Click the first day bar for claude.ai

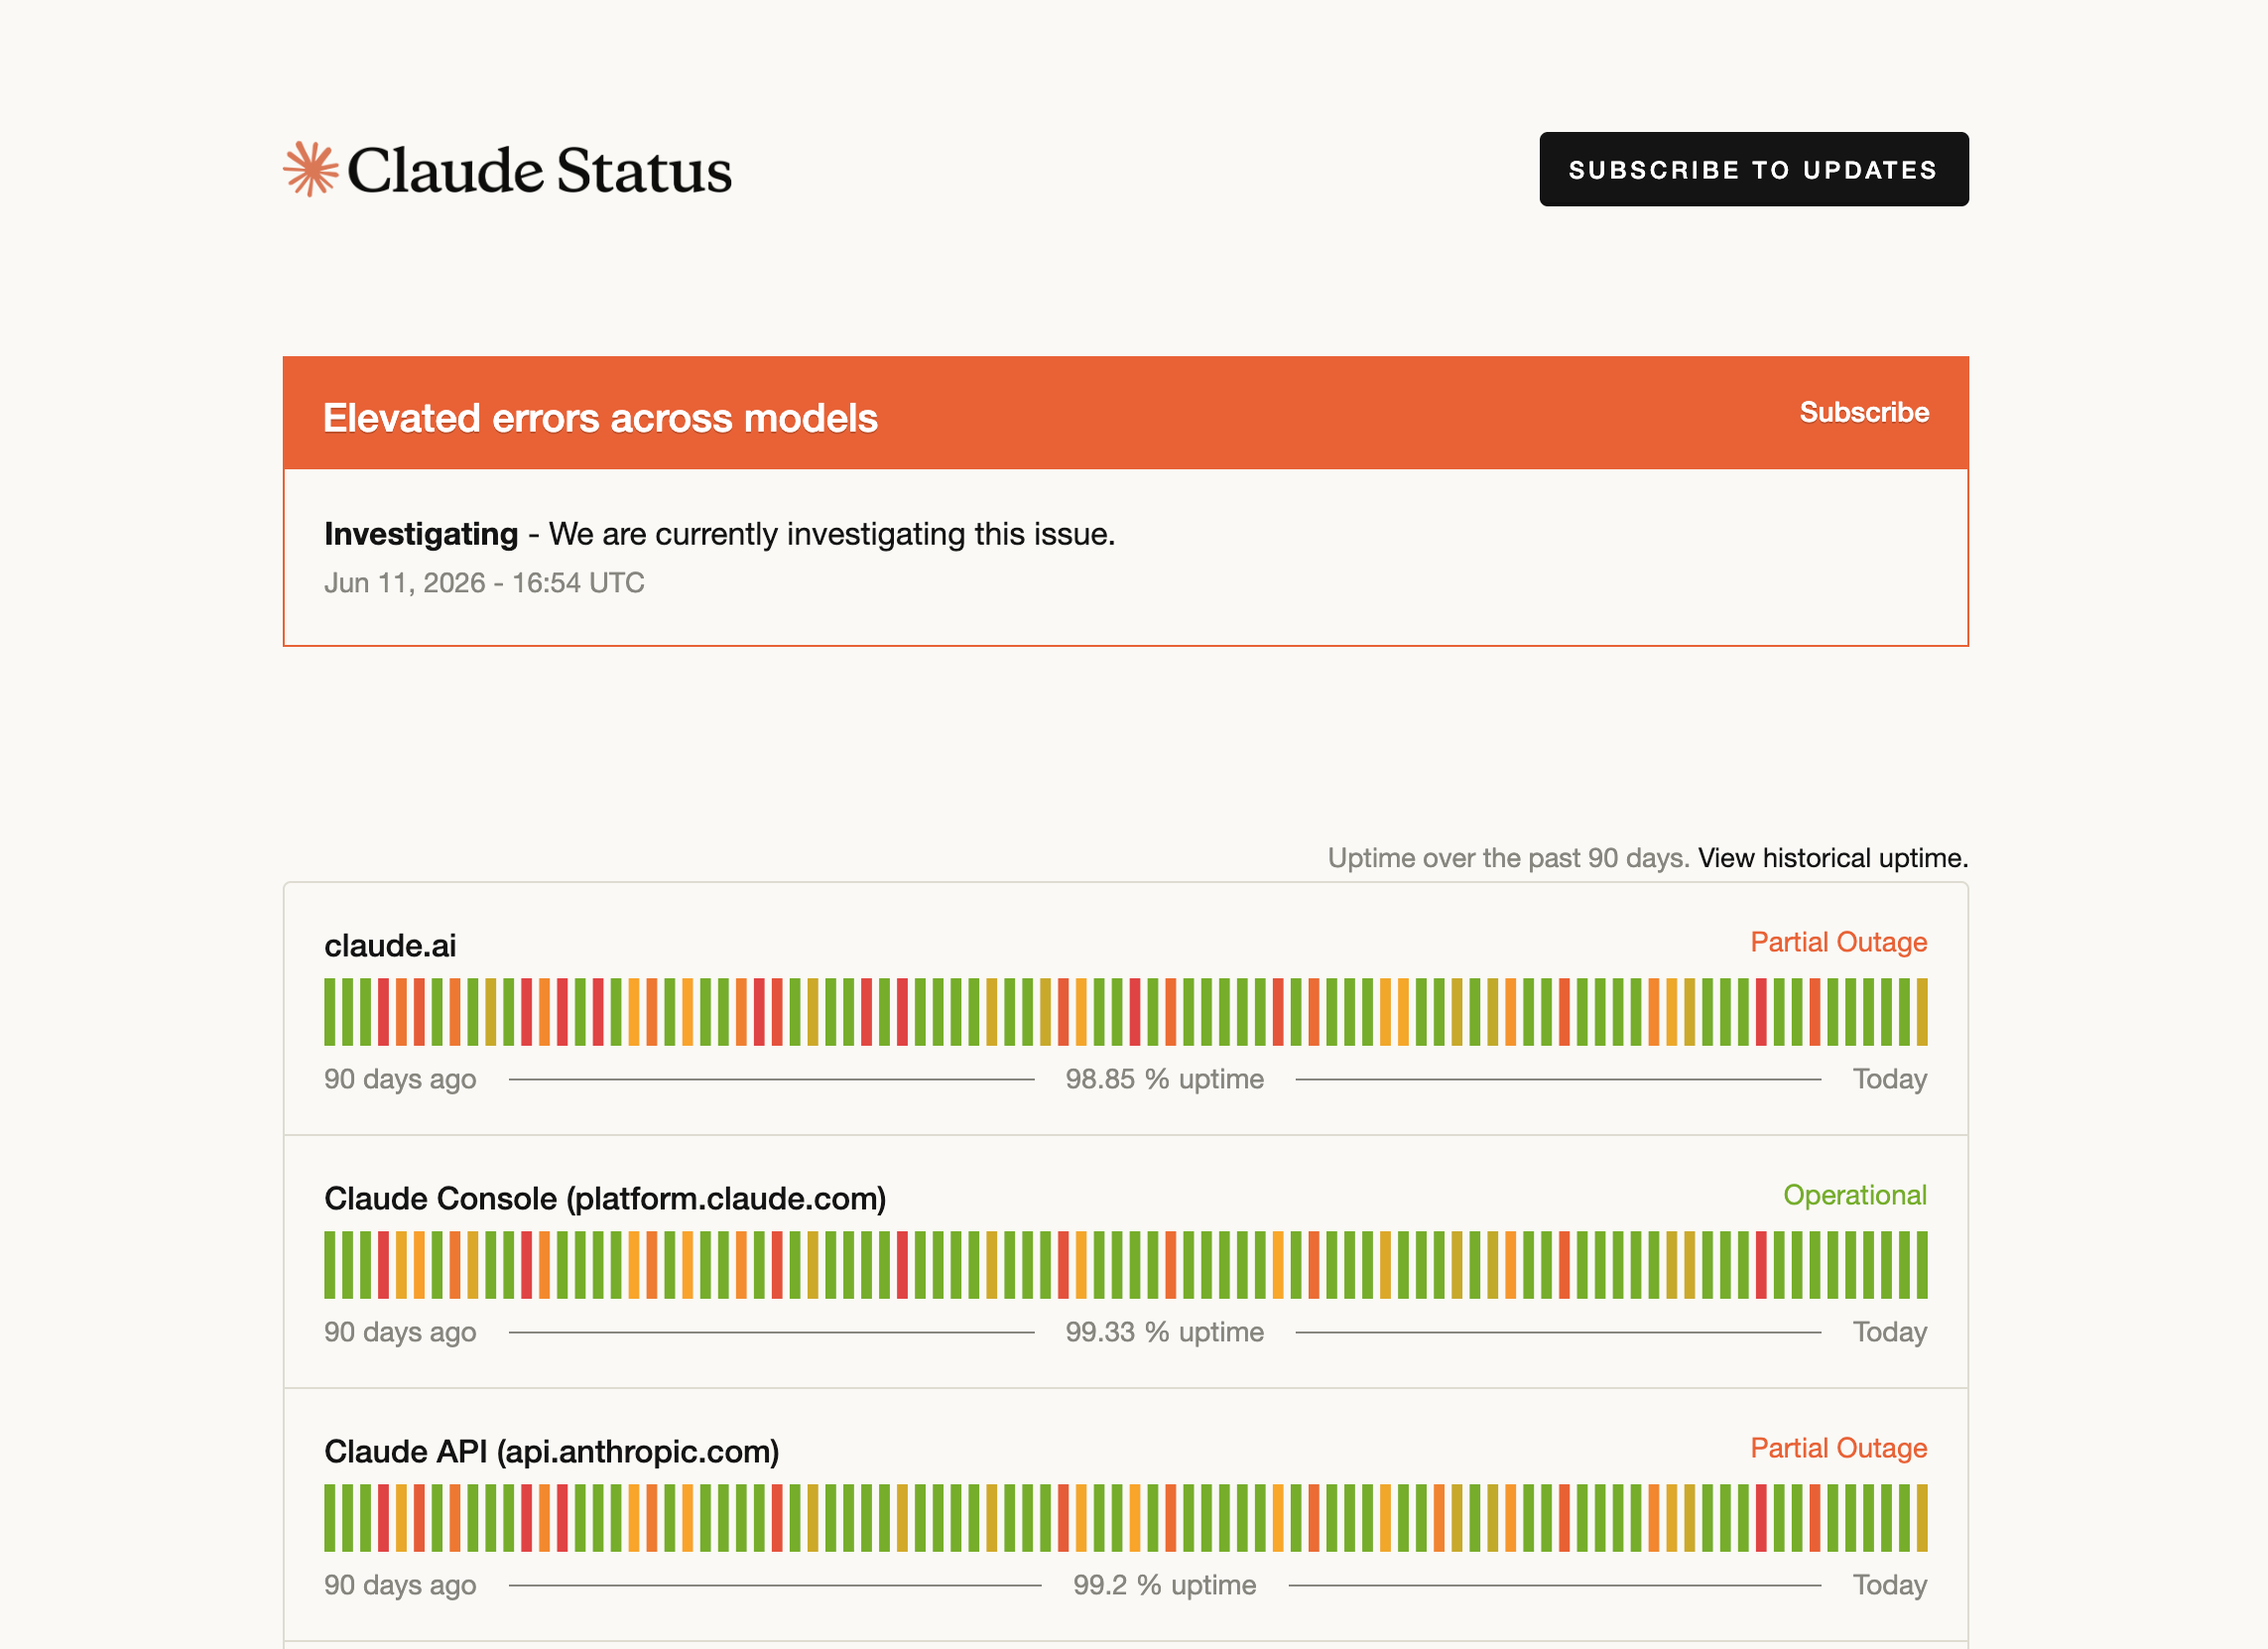pos(330,1012)
